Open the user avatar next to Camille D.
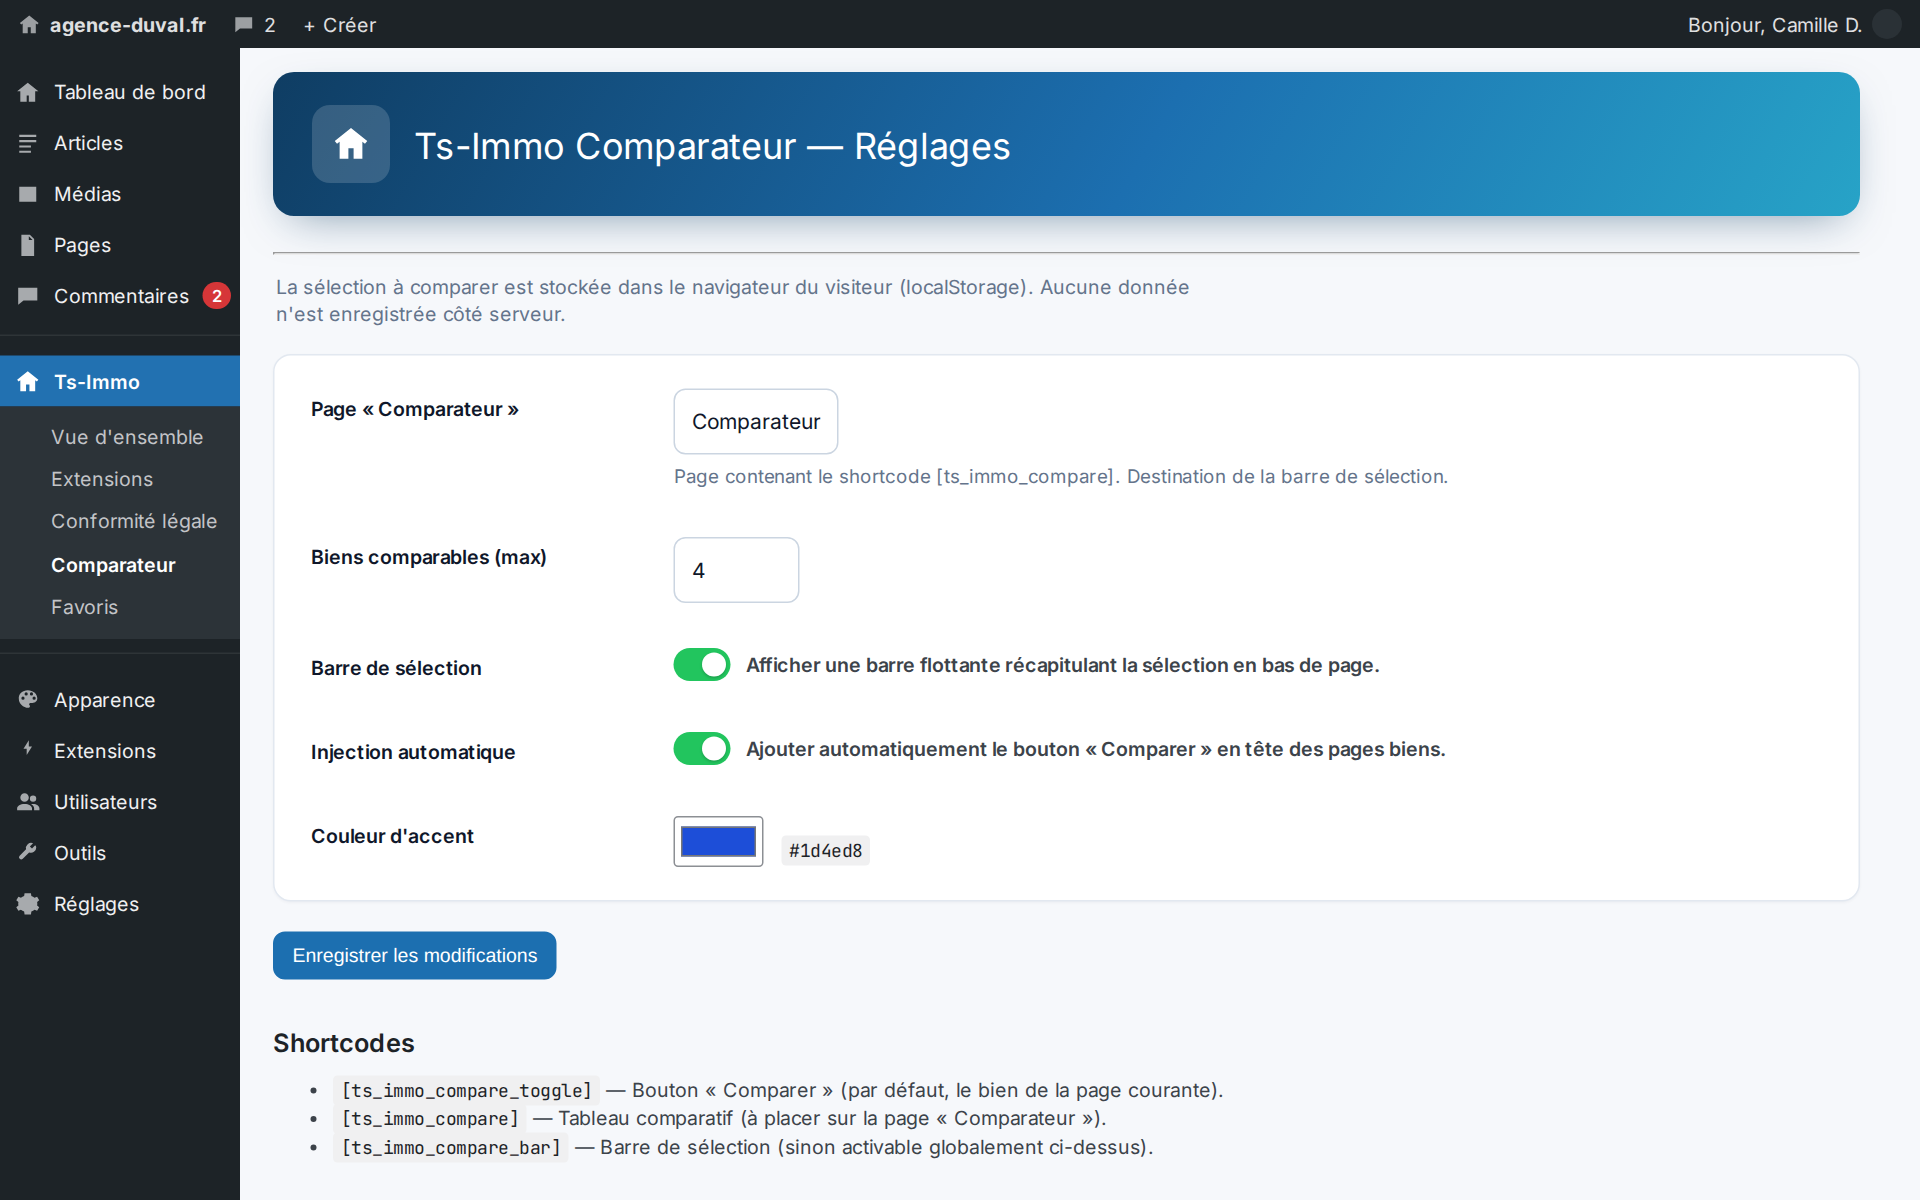 1886,24
